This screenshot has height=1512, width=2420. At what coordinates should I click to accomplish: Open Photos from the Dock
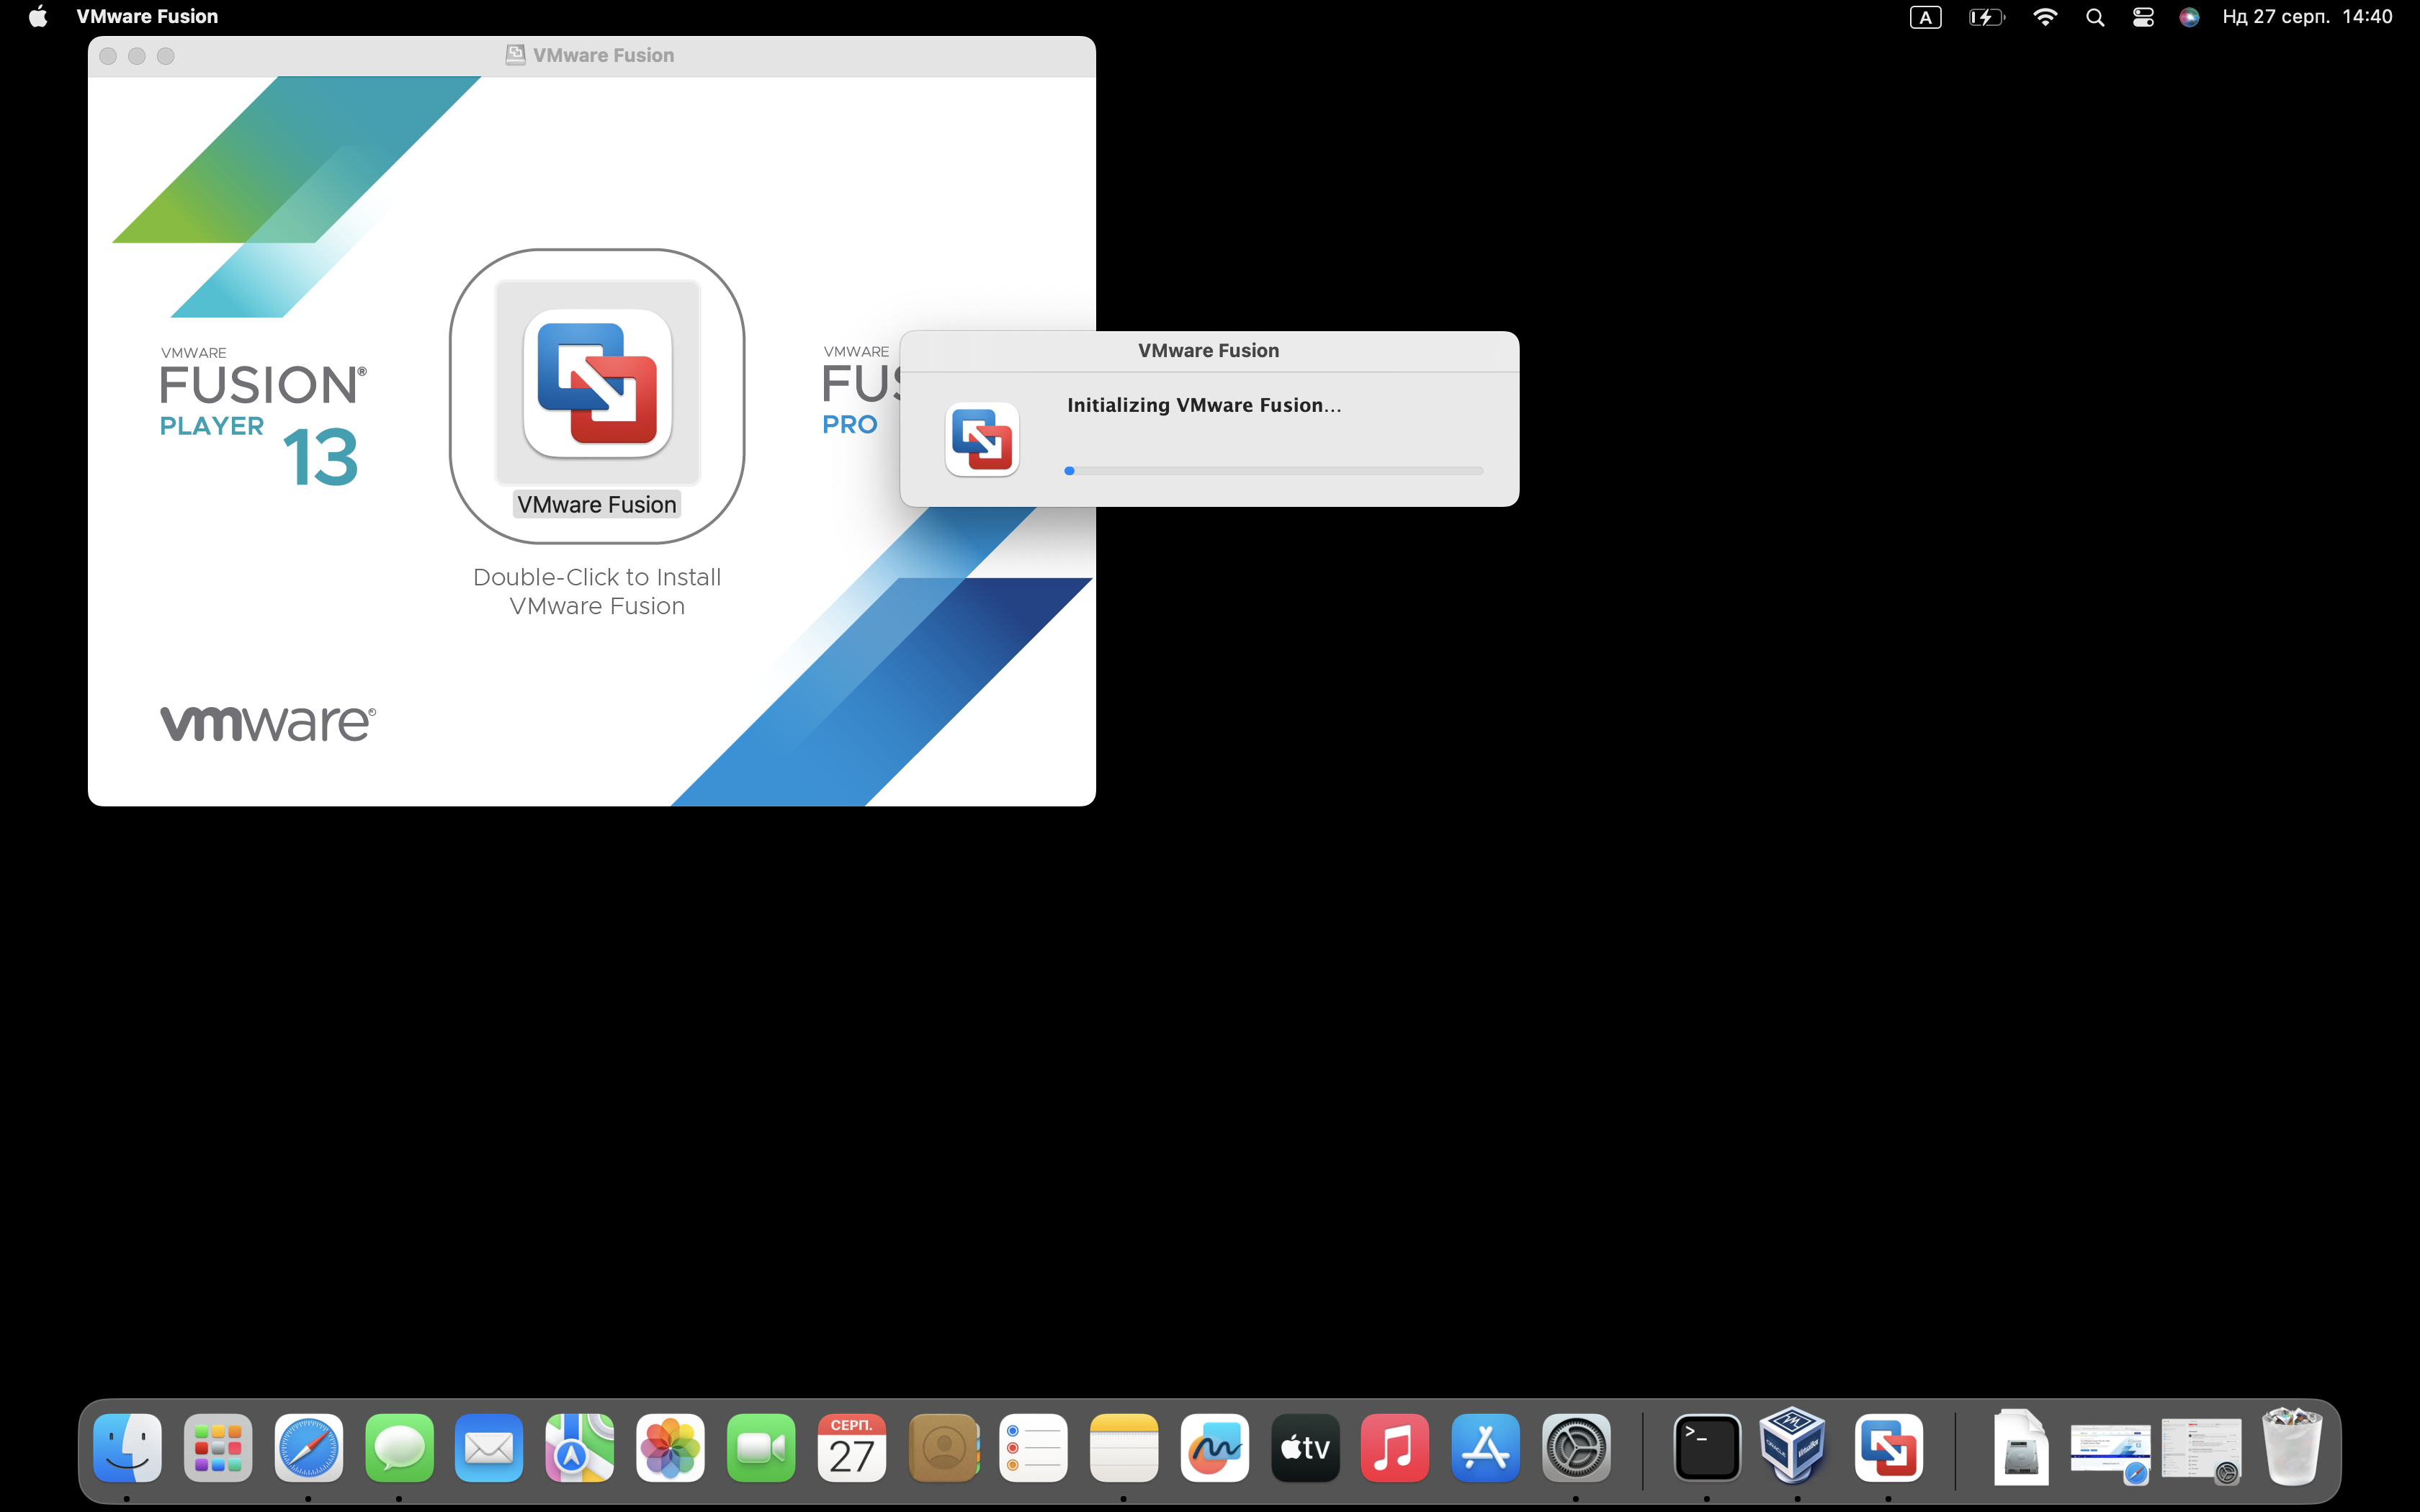tap(670, 1447)
